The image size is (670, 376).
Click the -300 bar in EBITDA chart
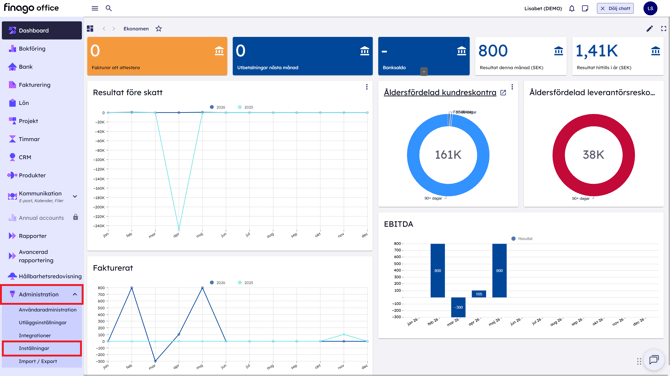458,307
